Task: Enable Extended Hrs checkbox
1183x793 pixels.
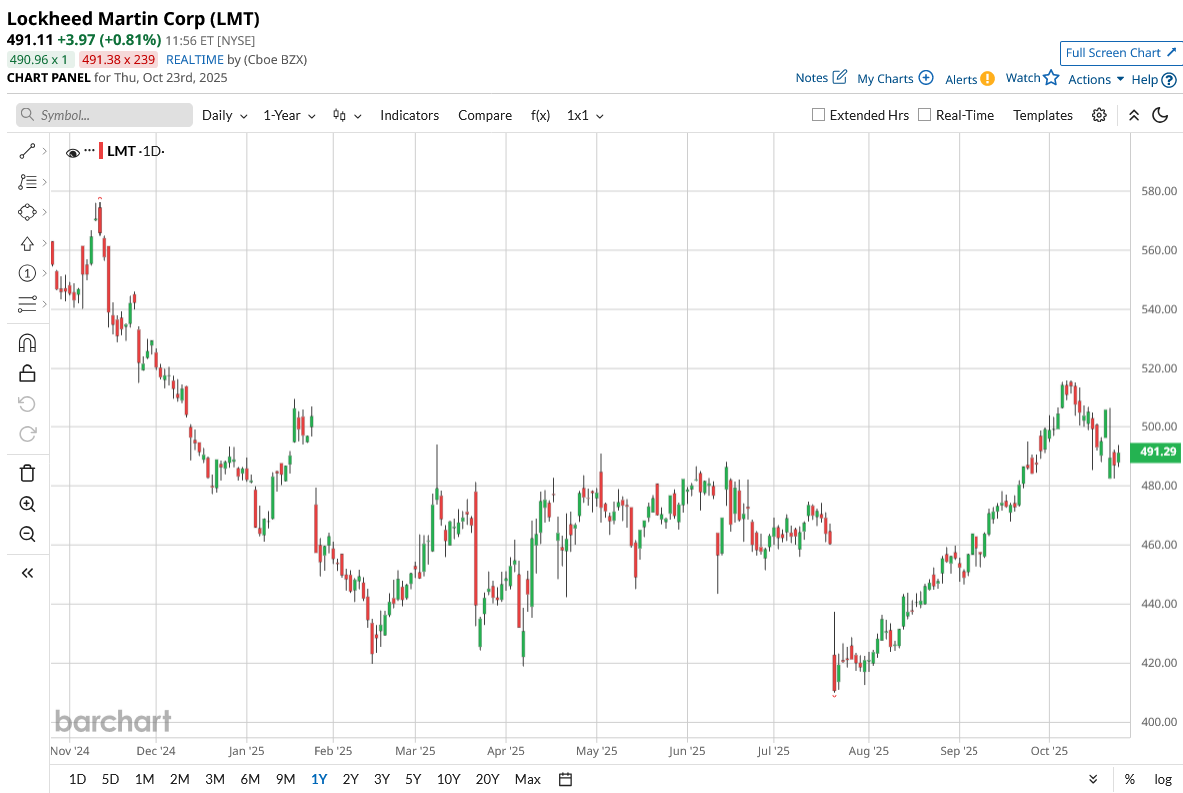Action: 818,115
